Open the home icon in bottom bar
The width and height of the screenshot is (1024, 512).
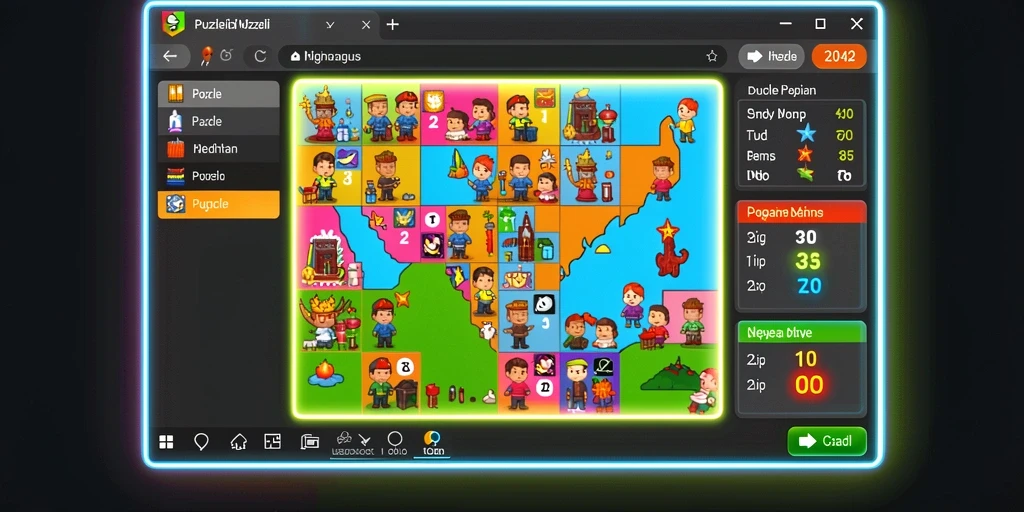[x=238, y=442]
